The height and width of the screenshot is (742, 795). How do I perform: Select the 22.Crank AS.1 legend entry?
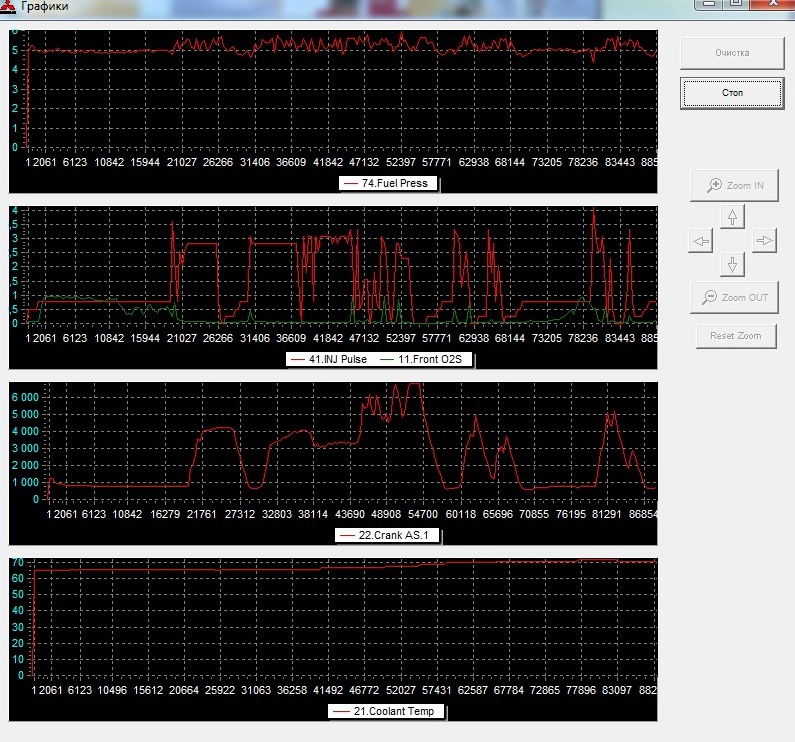coord(387,535)
